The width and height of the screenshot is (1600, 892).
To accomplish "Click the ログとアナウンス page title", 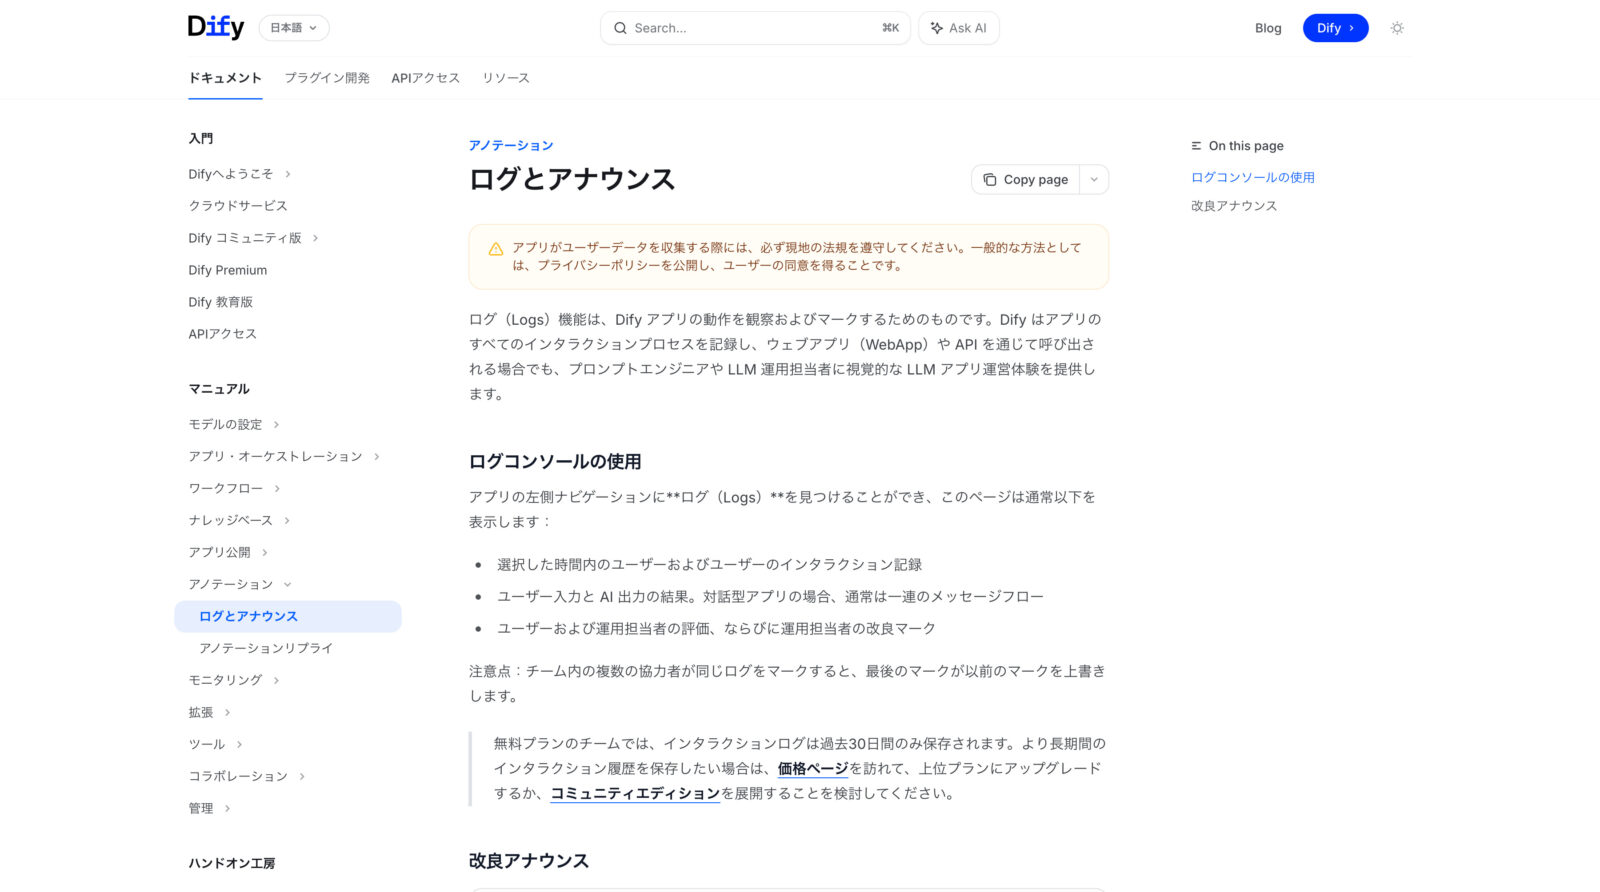I will (x=572, y=179).
